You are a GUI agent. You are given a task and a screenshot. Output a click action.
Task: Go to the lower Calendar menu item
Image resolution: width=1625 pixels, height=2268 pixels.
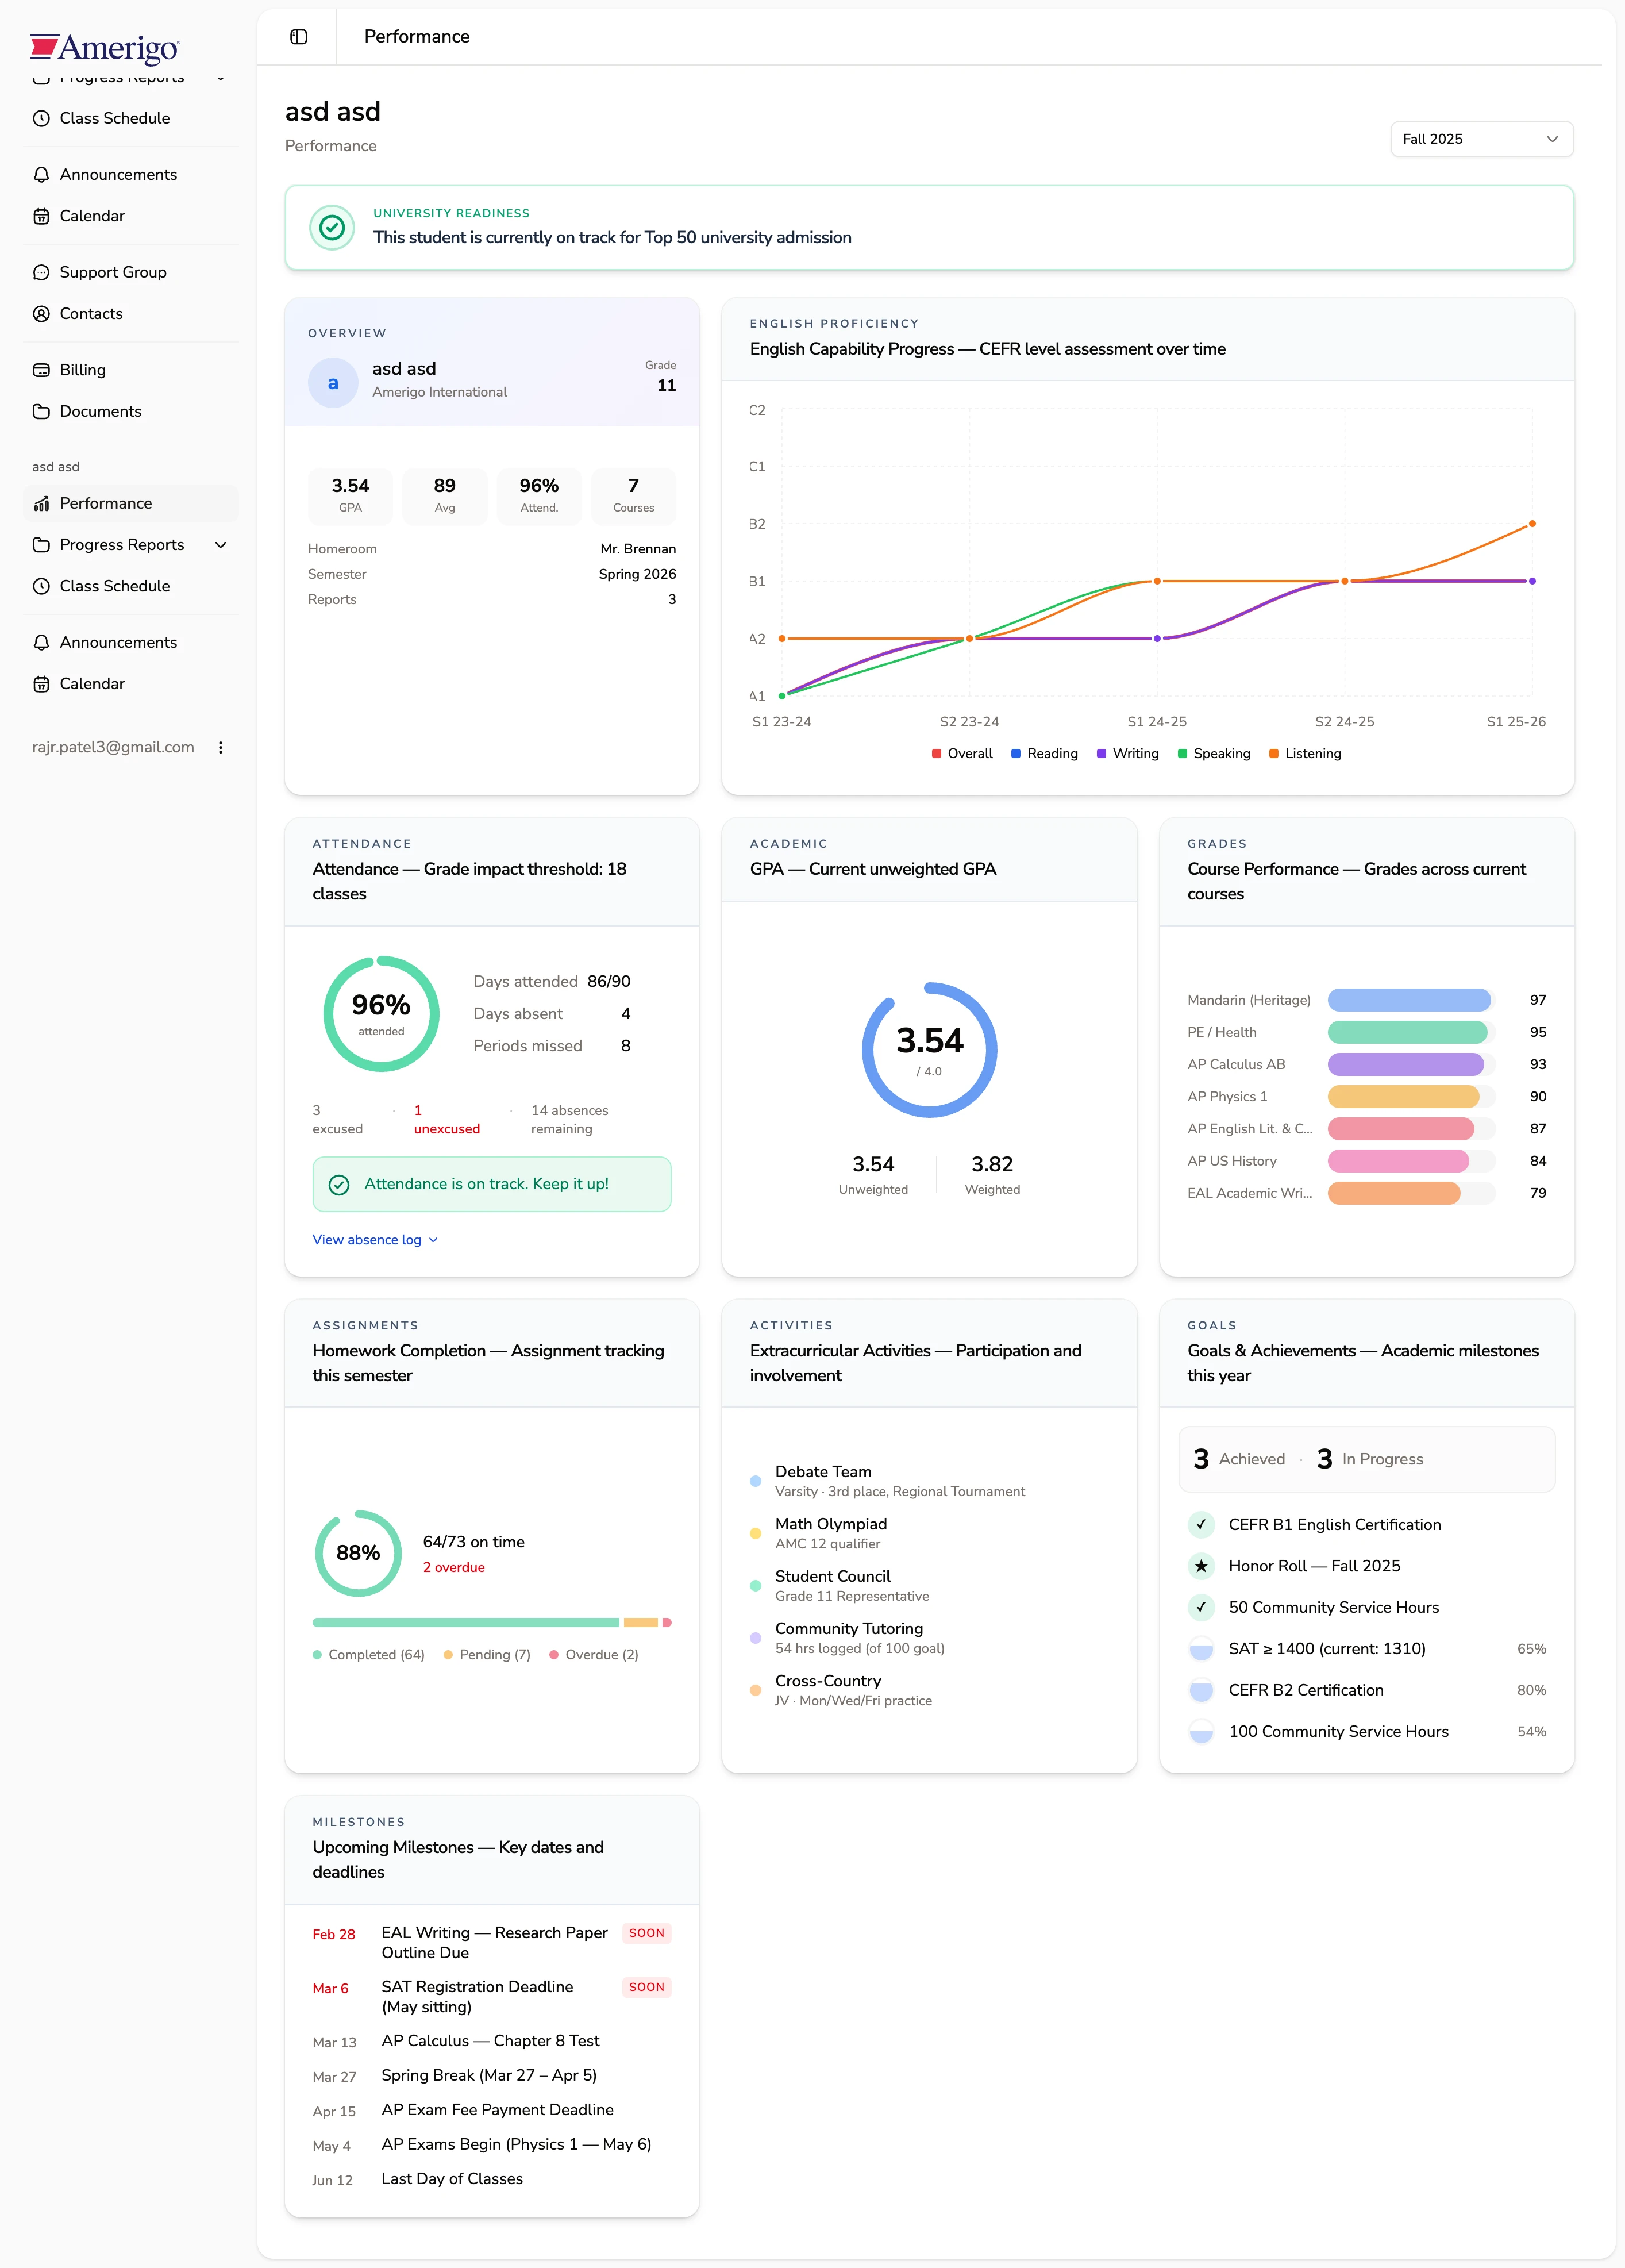pyautogui.click(x=92, y=684)
